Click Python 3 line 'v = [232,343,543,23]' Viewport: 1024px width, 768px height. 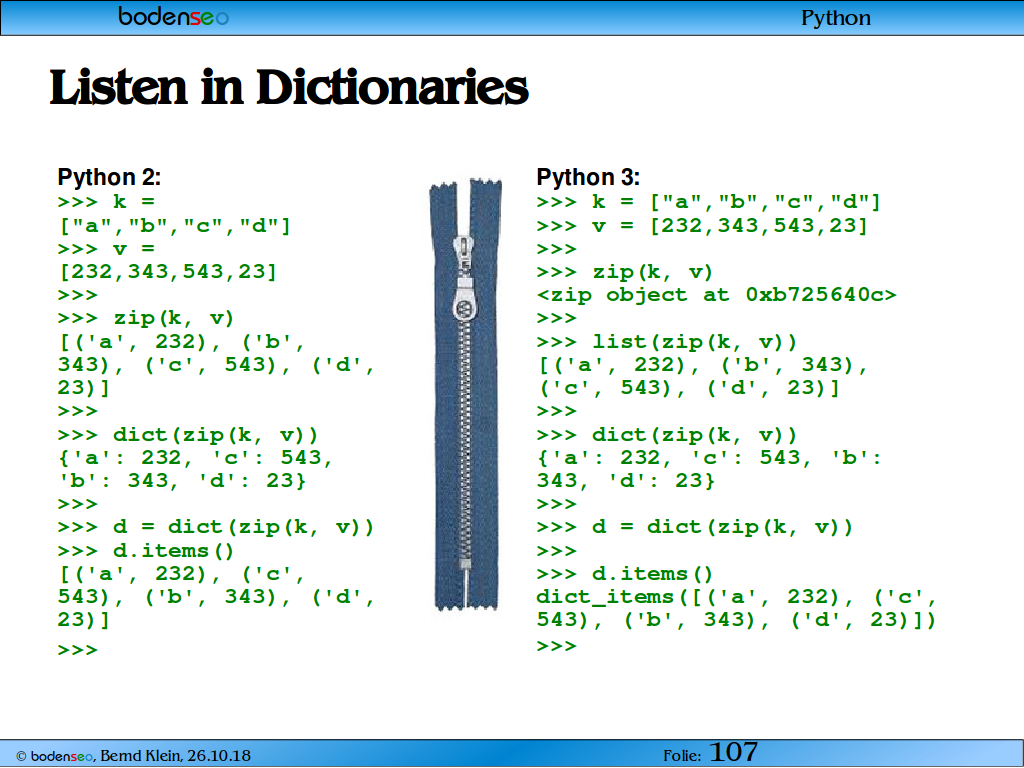click(x=729, y=226)
